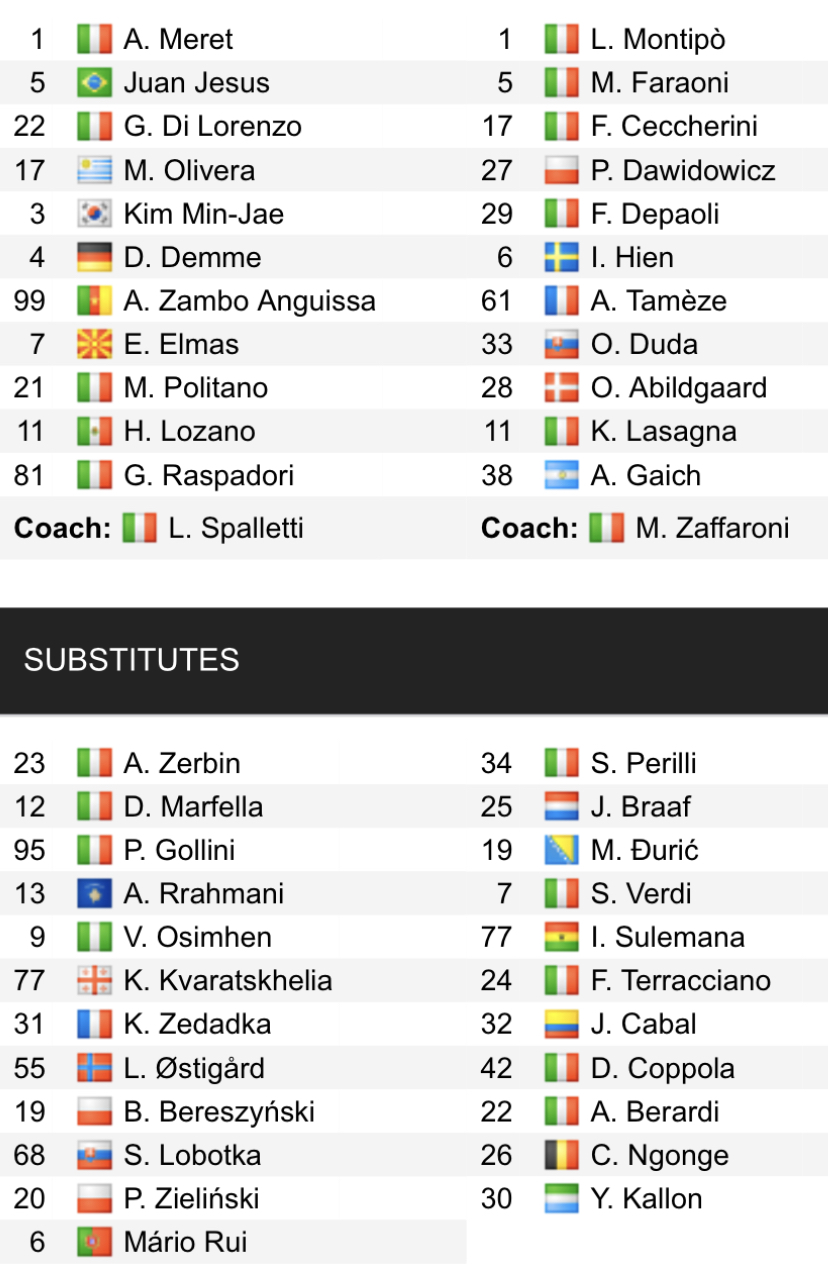
Task: Click the North Macedonia flag beside E. Elmas
Action: coord(94,345)
